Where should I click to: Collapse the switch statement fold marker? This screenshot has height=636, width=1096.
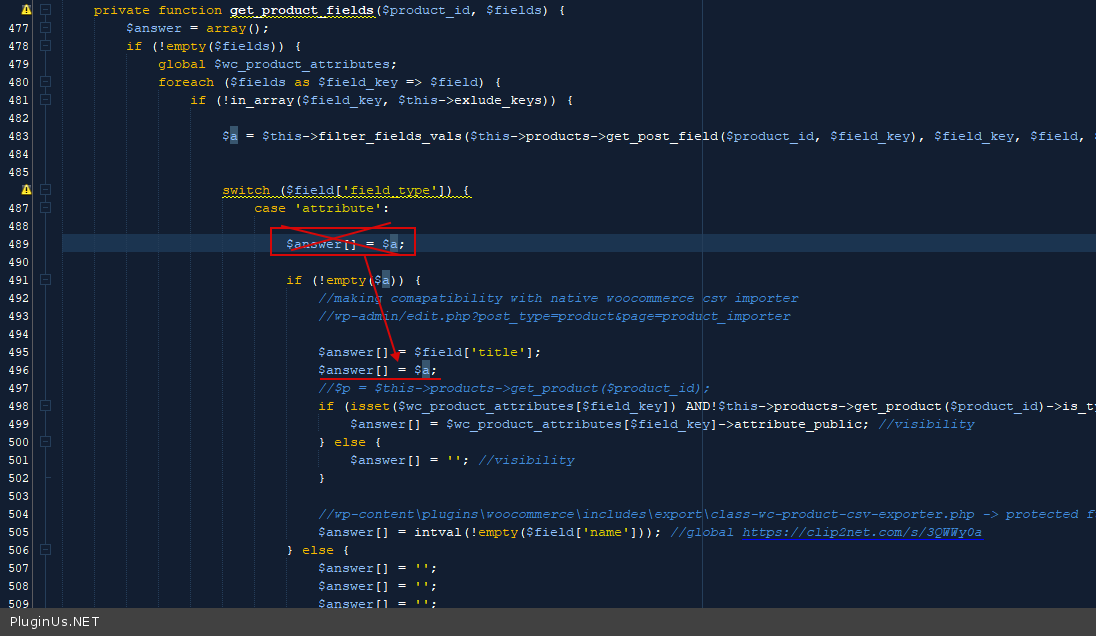(45, 190)
